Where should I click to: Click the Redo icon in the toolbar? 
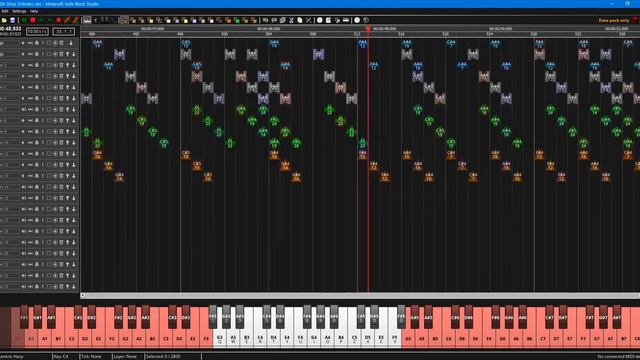274,20
